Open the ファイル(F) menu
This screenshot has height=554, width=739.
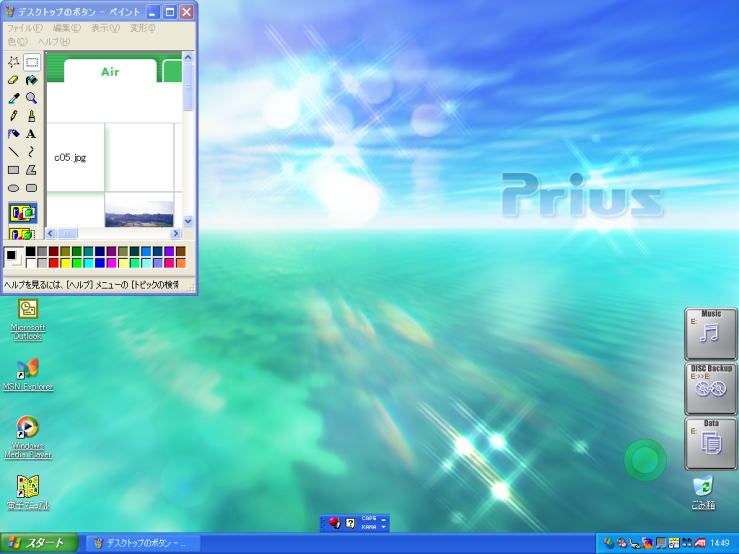(25, 28)
